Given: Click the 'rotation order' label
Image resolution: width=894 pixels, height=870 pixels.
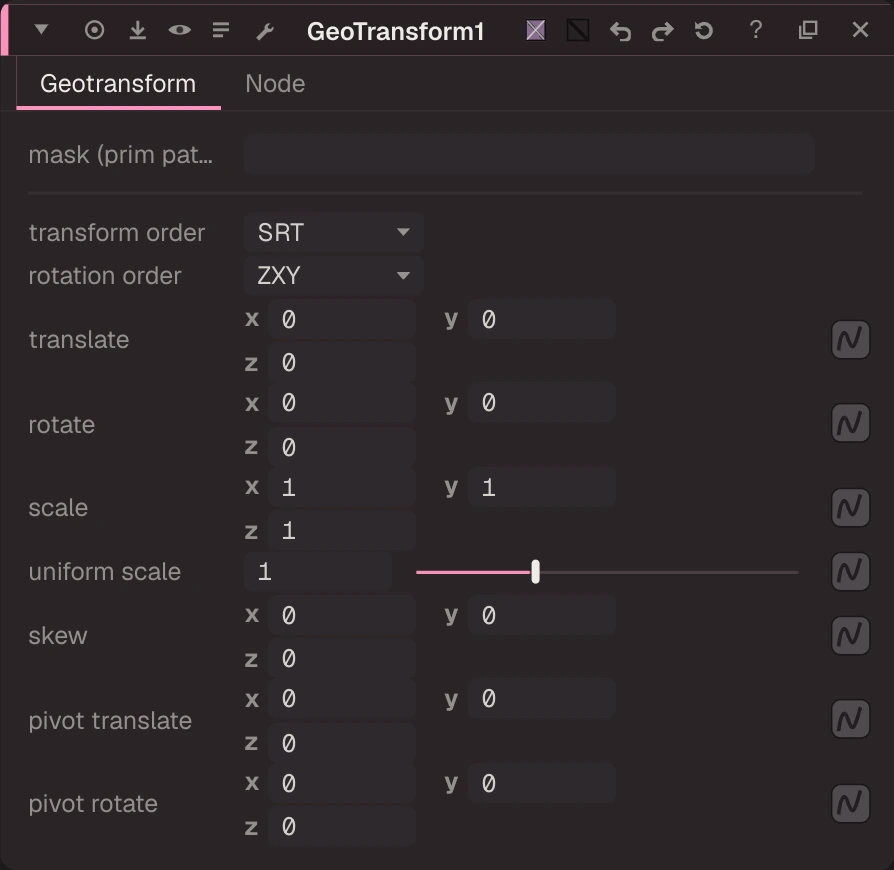Looking at the screenshot, I should (x=105, y=276).
